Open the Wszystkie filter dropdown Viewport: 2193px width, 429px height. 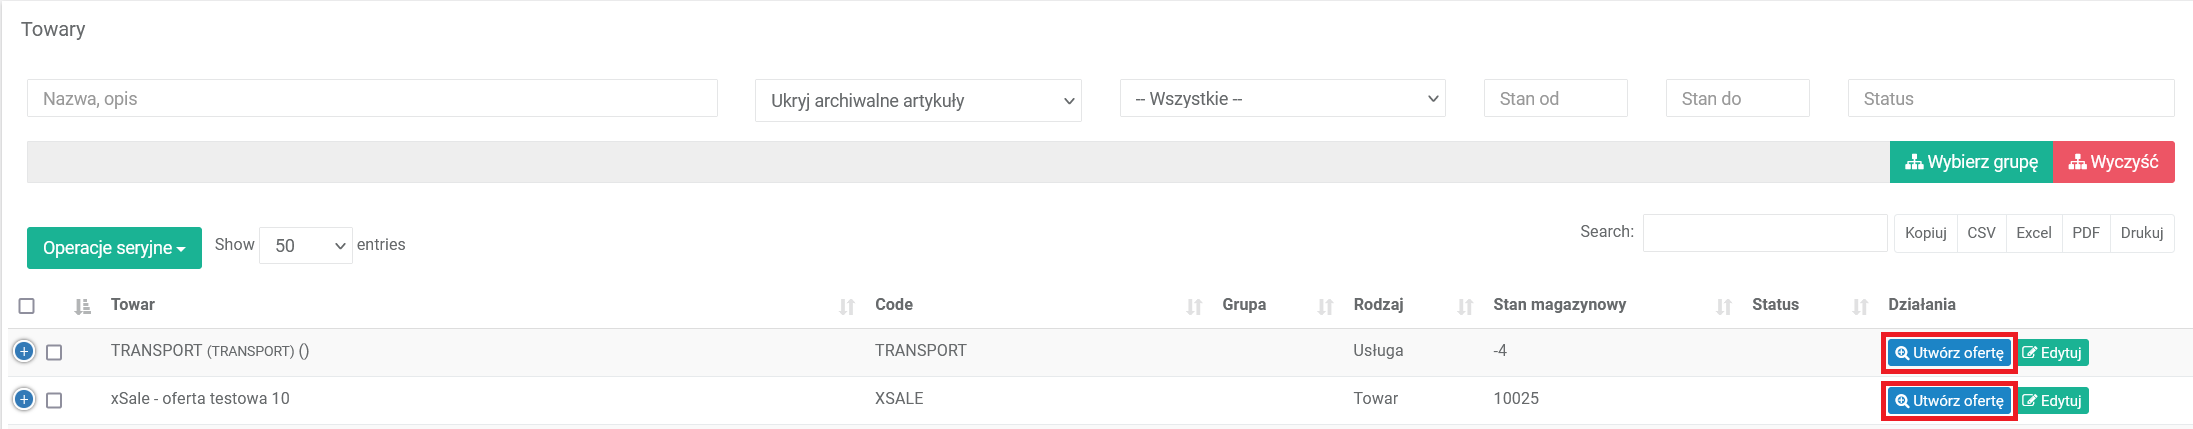coord(1282,99)
